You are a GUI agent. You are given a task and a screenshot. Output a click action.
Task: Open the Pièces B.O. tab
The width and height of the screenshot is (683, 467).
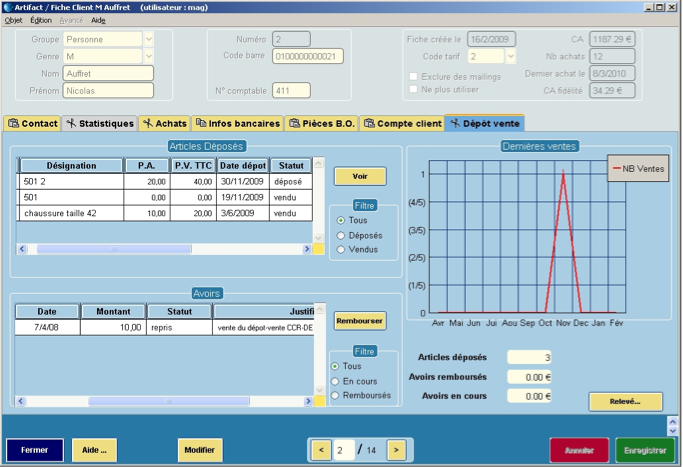click(x=321, y=123)
